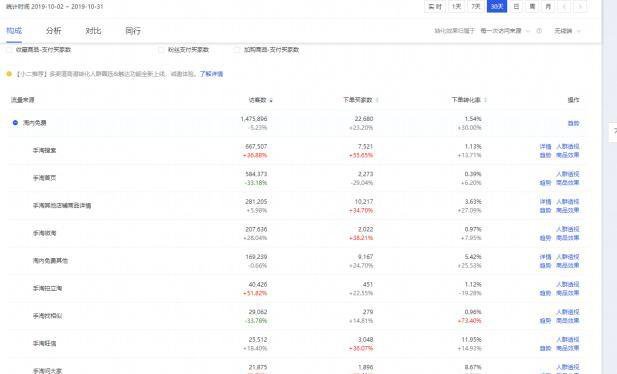Click 手淘其他店铺商品详情 source name

coord(62,206)
